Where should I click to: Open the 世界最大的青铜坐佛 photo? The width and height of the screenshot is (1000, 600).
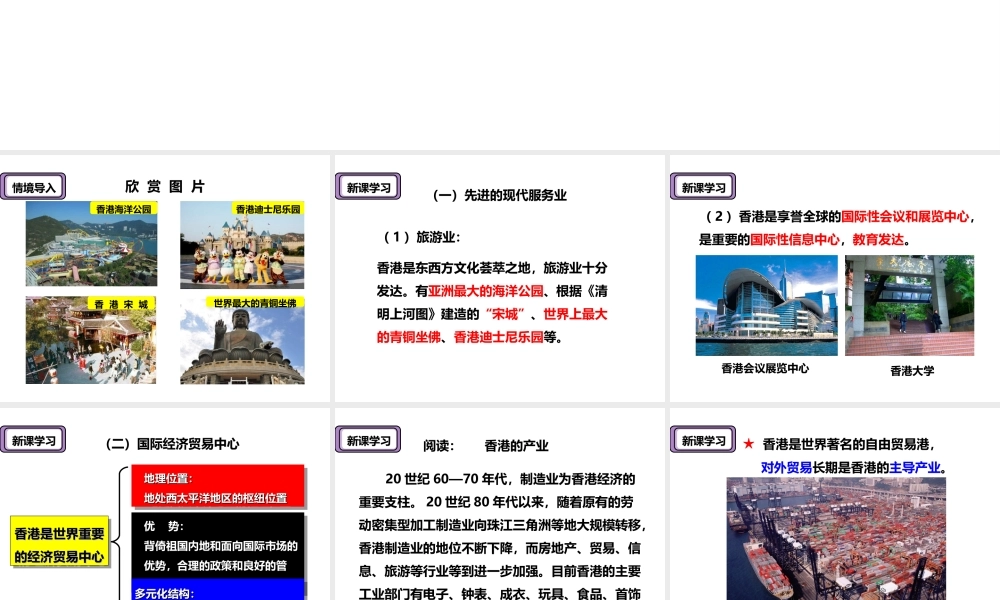tap(242, 340)
